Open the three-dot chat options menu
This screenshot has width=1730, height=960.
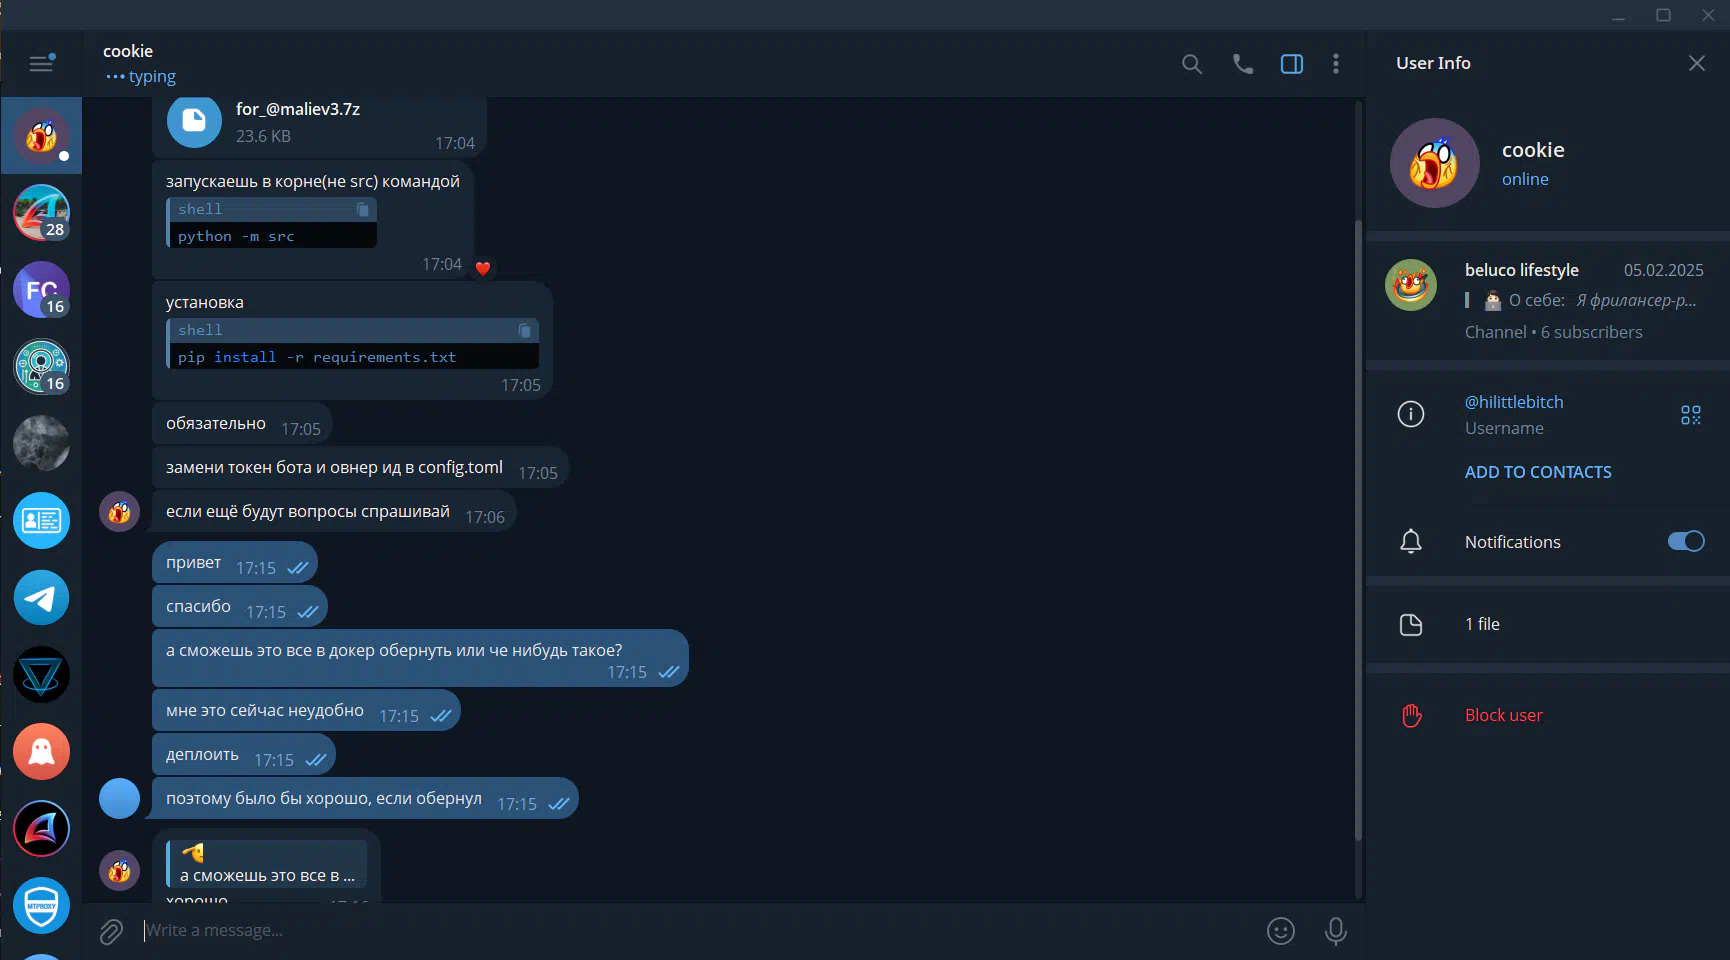1336,64
